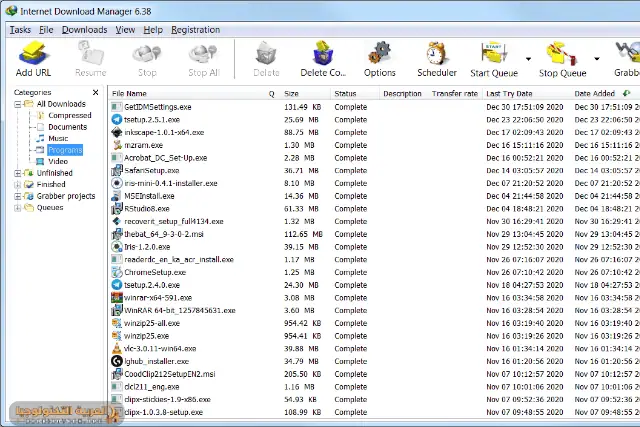Click the Resume toolbar icon

tap(91, 54)
